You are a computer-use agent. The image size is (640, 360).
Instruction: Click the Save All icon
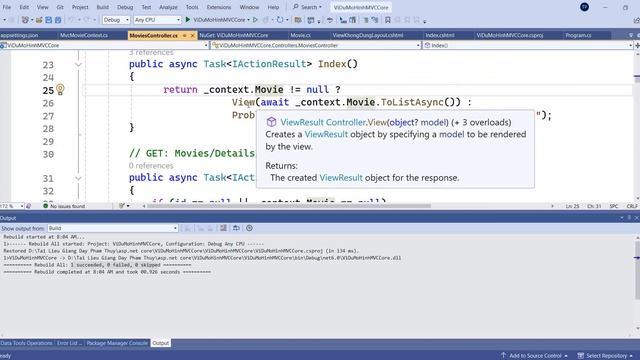point(58,20)
